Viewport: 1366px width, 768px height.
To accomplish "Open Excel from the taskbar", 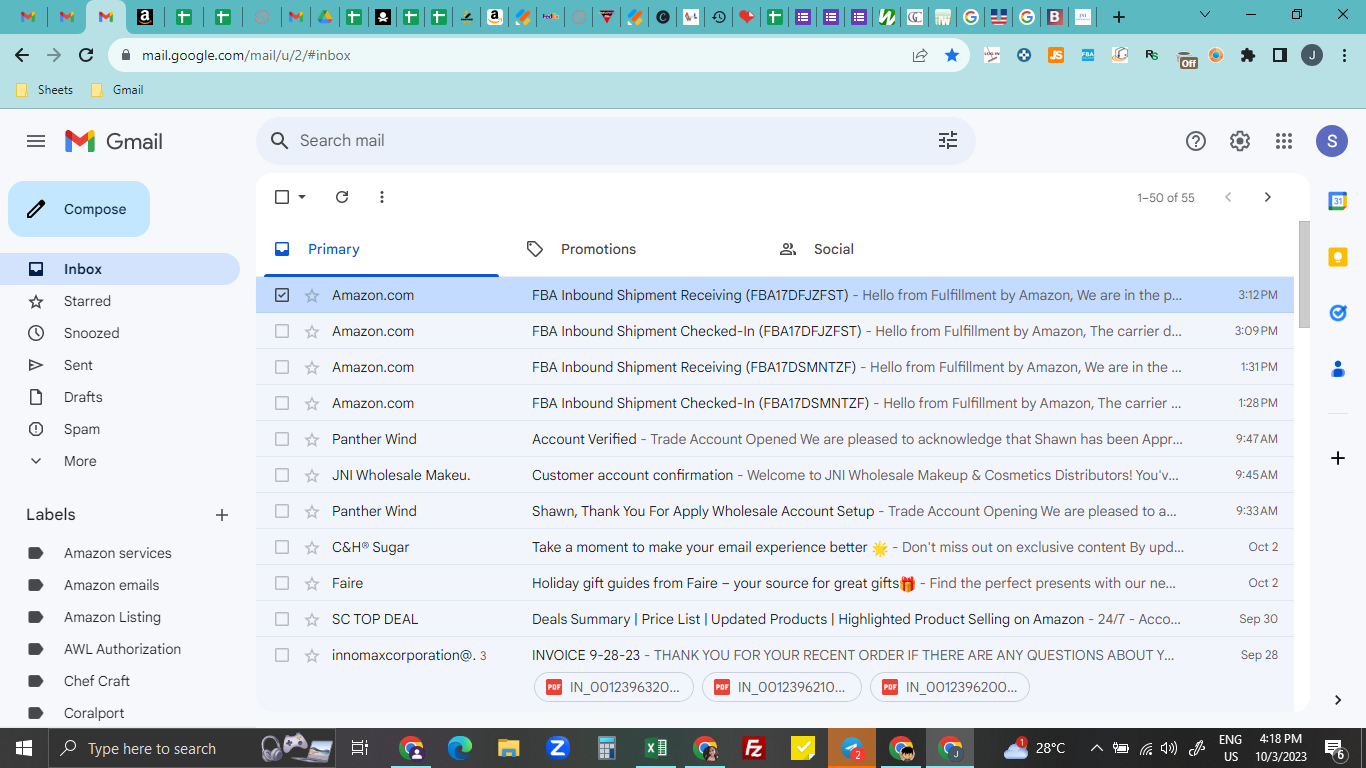I will point(656,748).
